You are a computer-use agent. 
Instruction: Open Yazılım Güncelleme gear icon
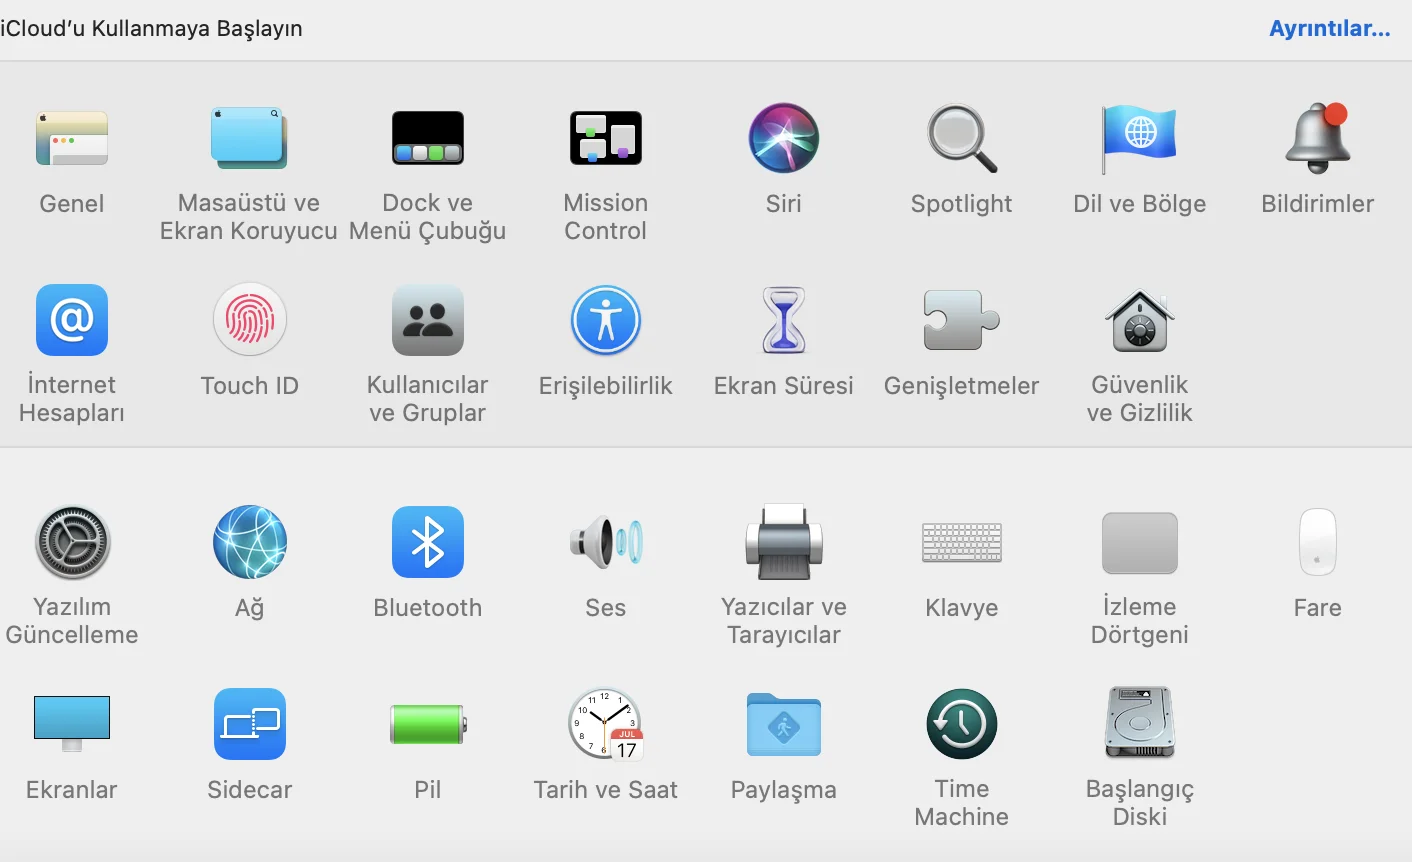(x=72, y=543)
